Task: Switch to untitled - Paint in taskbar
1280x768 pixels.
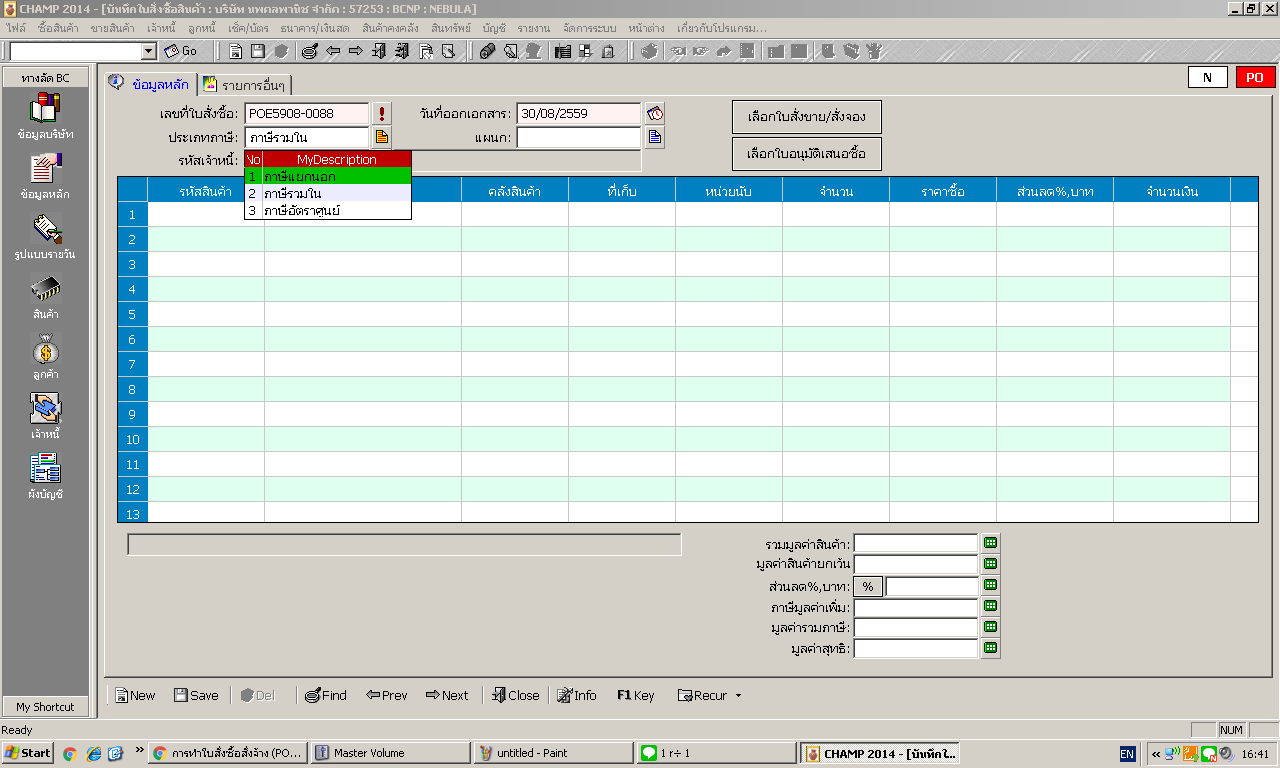Action: (553, 753)
